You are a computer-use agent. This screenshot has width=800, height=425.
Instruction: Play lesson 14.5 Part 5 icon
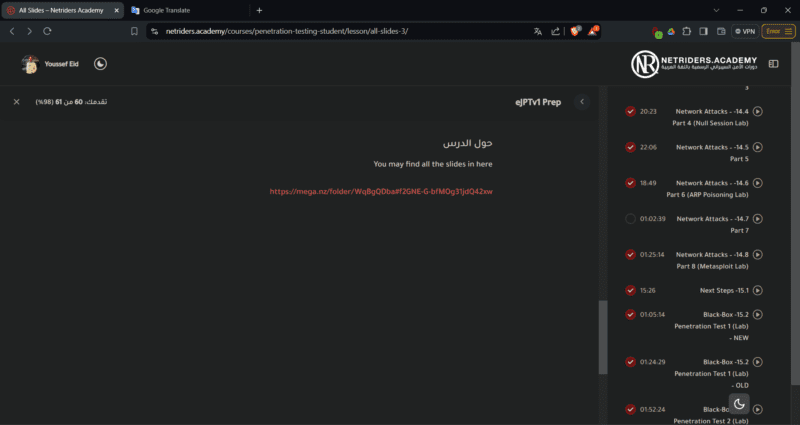point(758,147)
